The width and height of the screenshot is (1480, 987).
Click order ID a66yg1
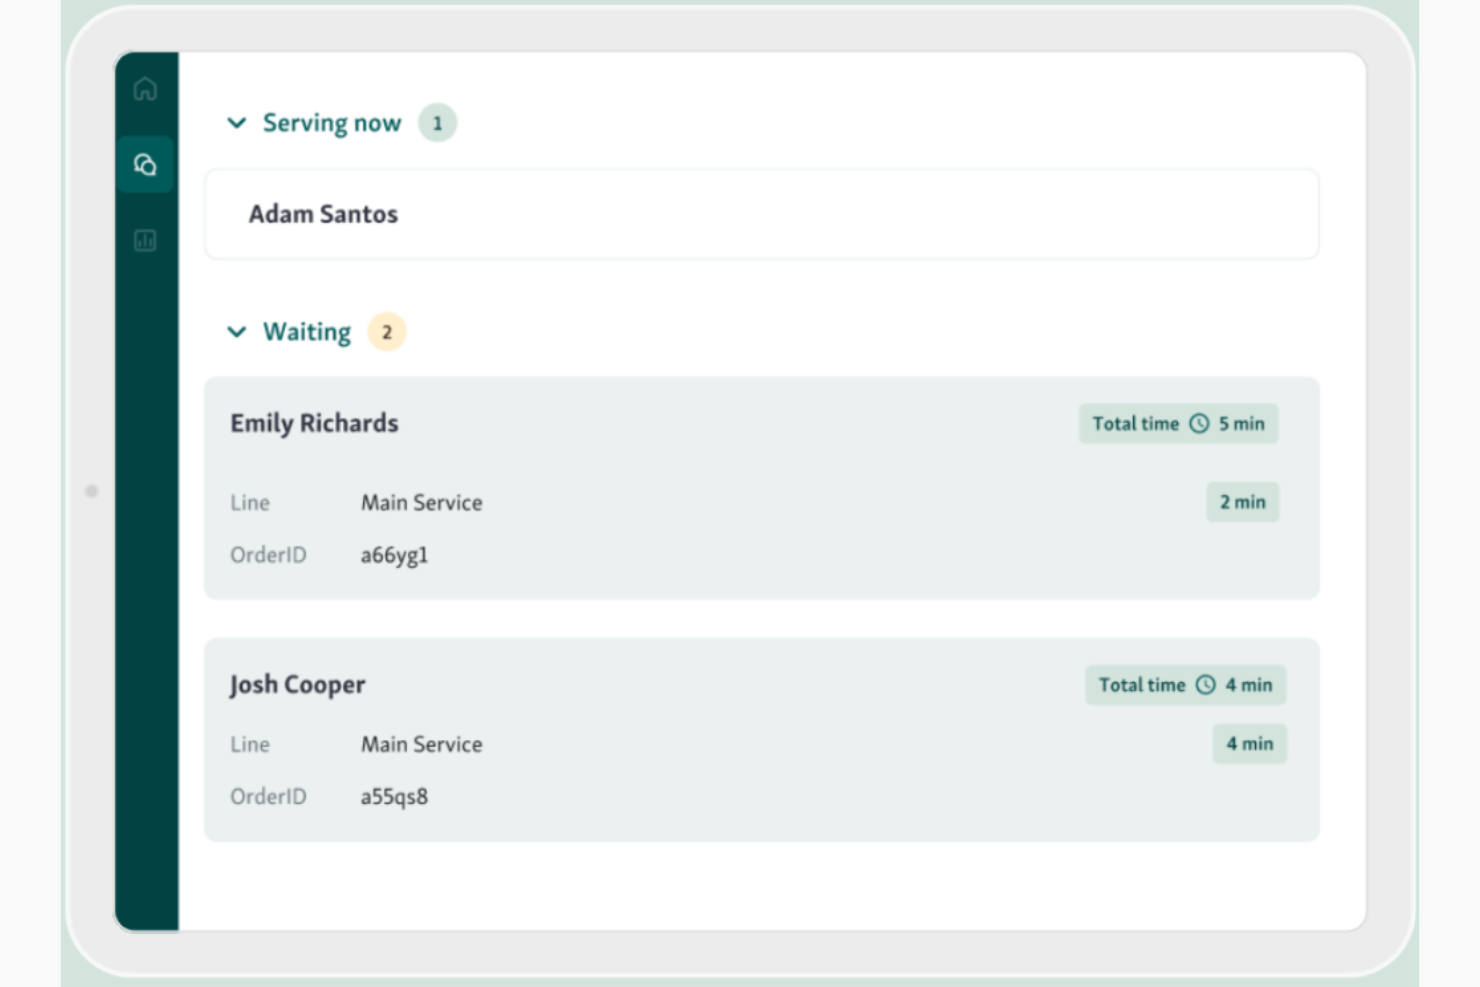394,555
